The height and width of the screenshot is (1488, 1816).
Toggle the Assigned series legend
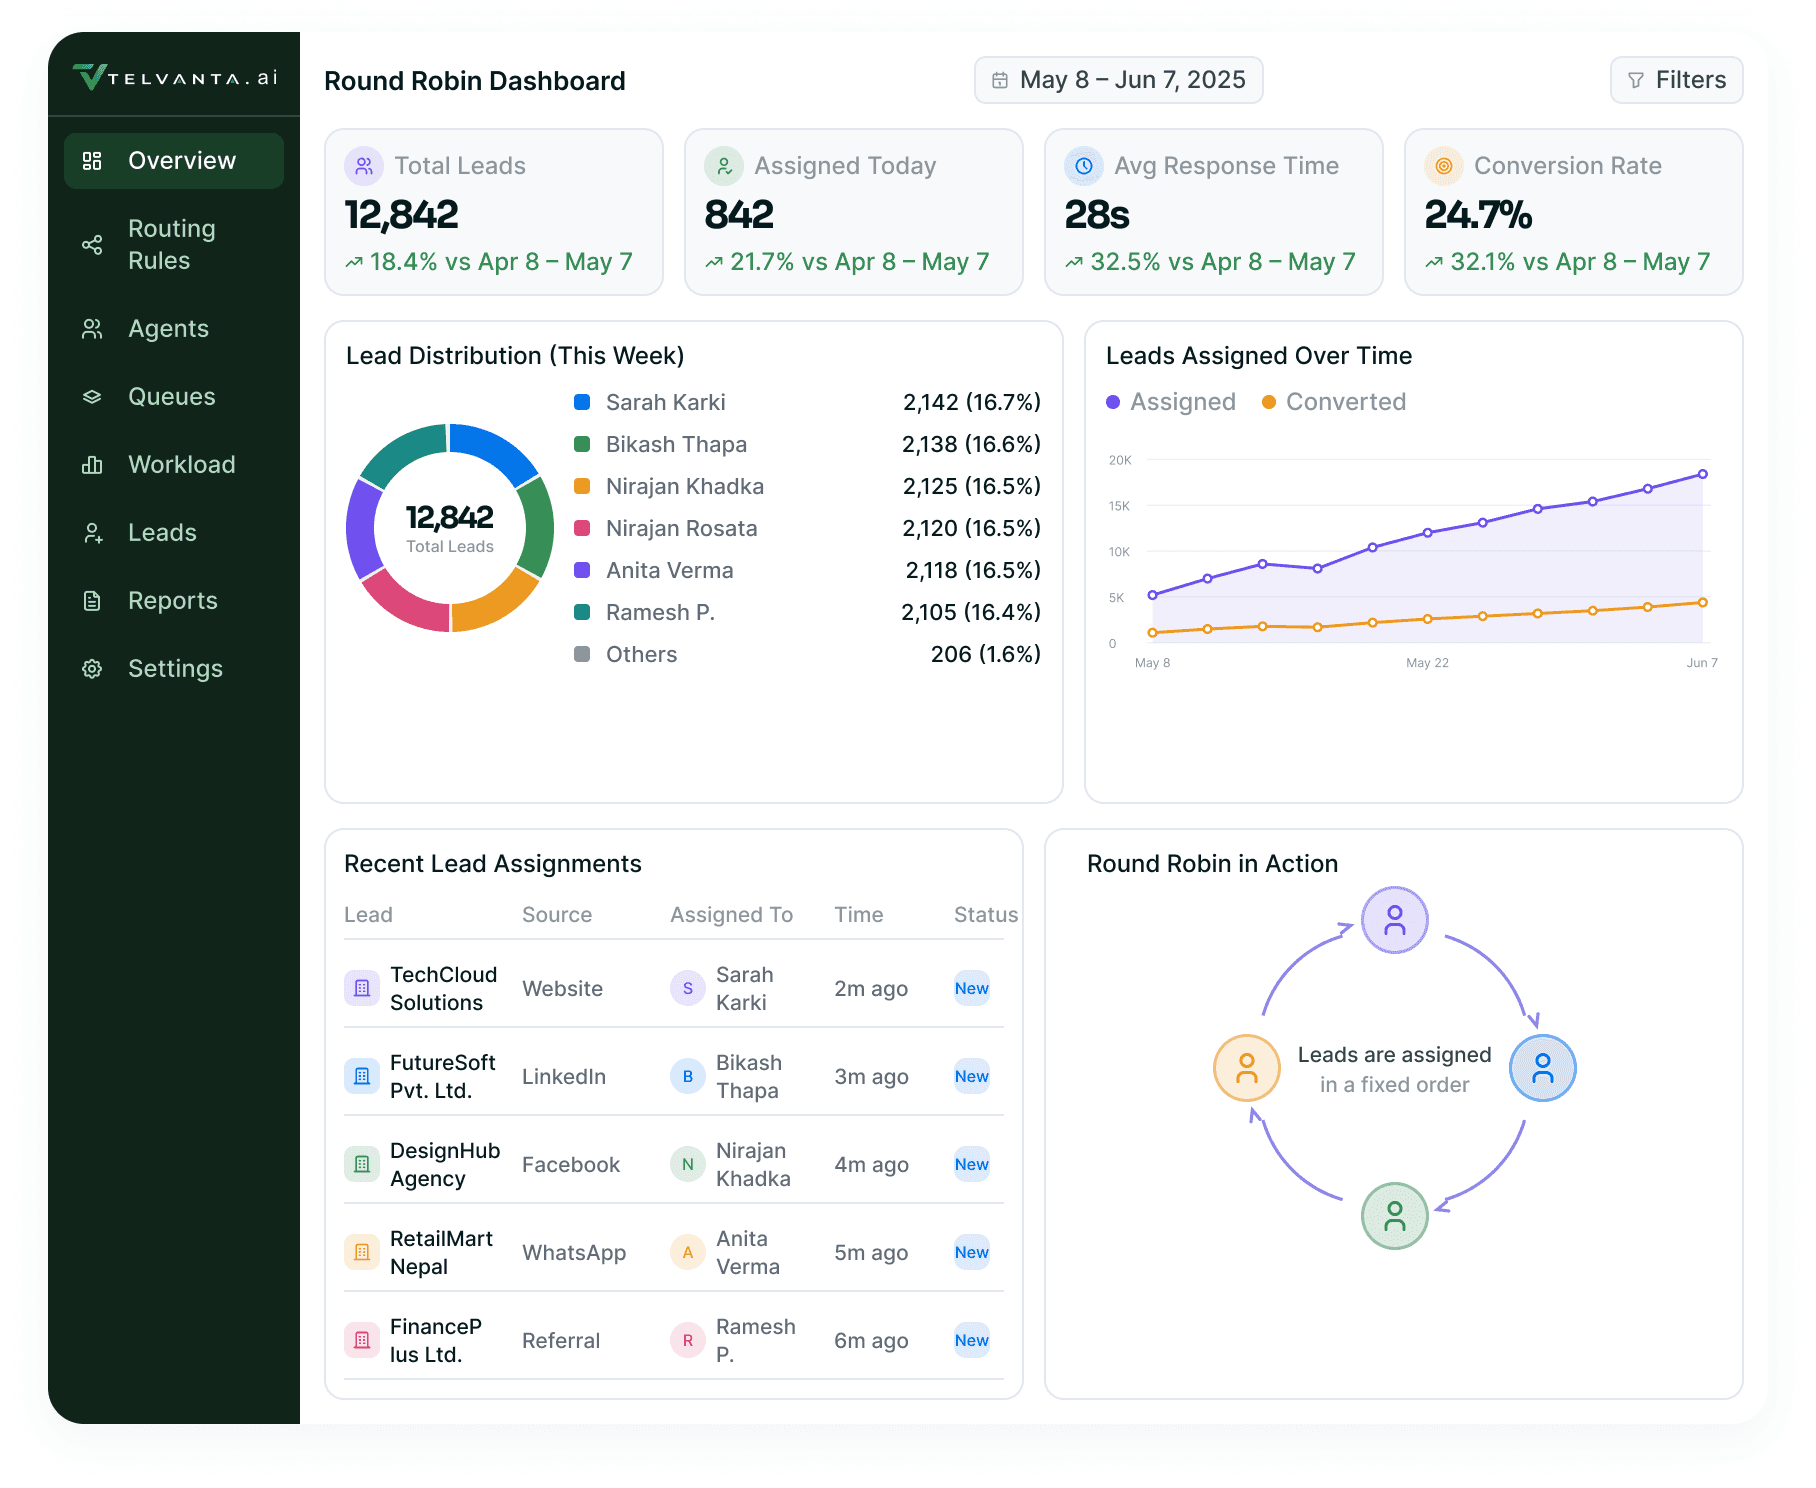[x=1171, y=402]
